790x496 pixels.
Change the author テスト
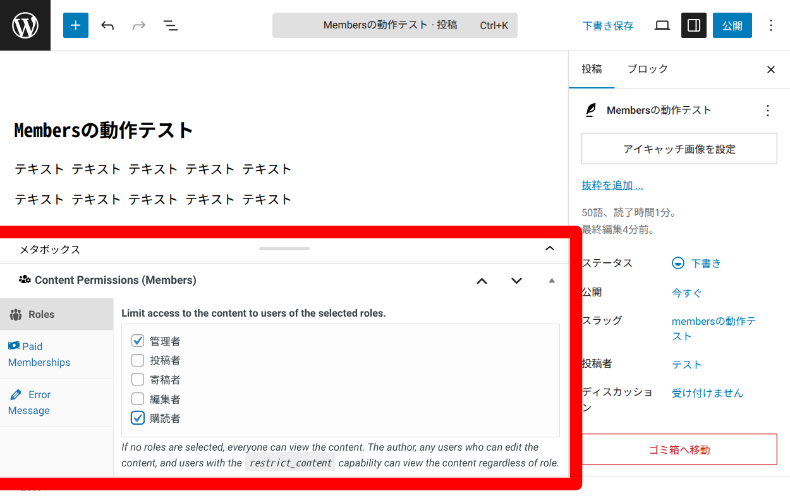tap(686, 364)
